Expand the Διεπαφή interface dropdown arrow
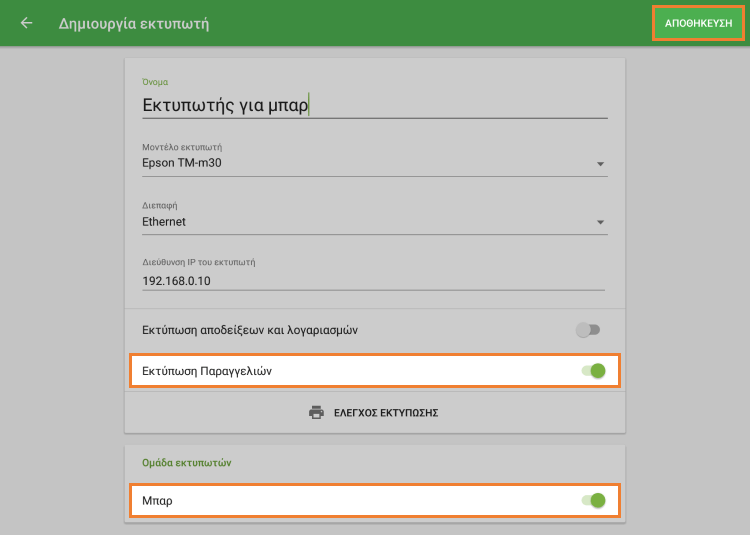The image size is (750, 535). (600, 222)
